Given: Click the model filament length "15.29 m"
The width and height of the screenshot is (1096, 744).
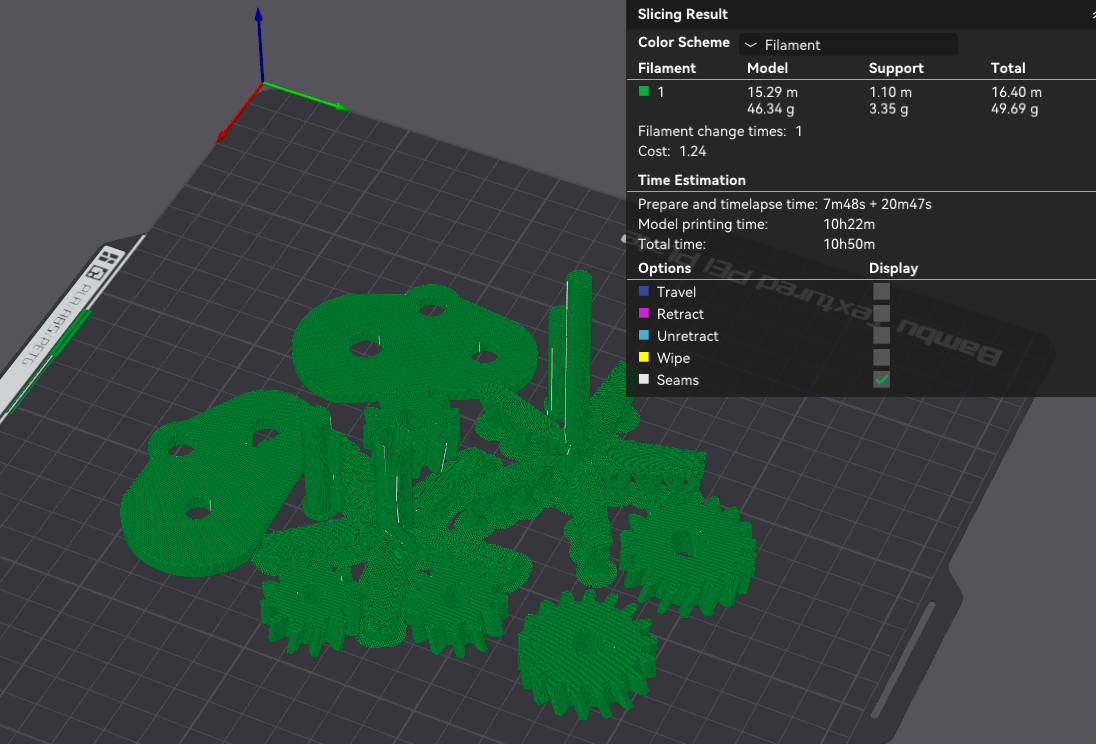Looking at the screenshot, I should (772, 92).
